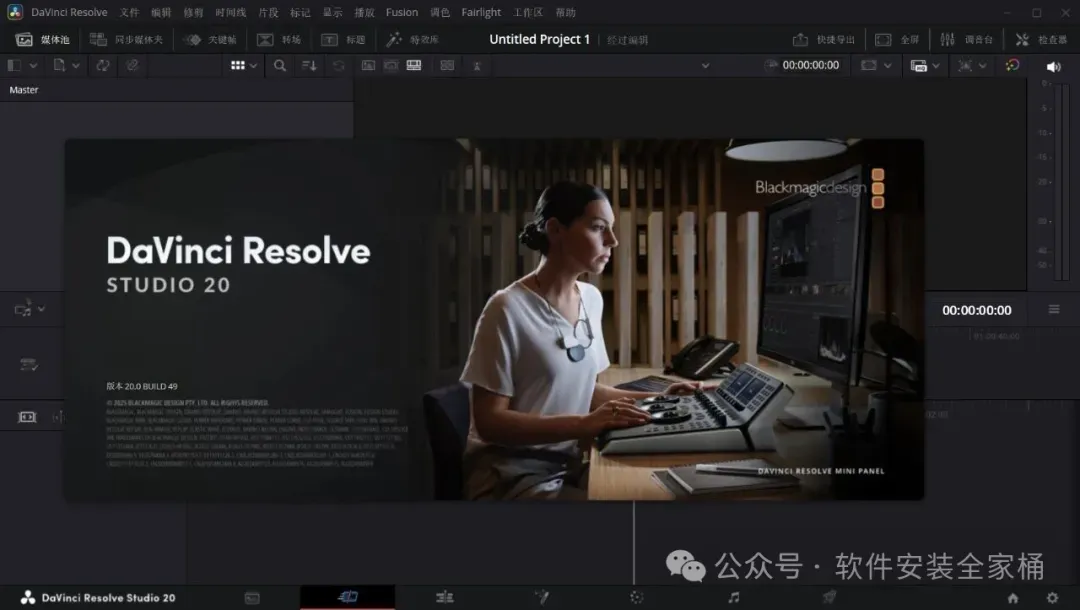Click the DaVinci Resolve application menu

pyautogui.click(x=69, y=12)
